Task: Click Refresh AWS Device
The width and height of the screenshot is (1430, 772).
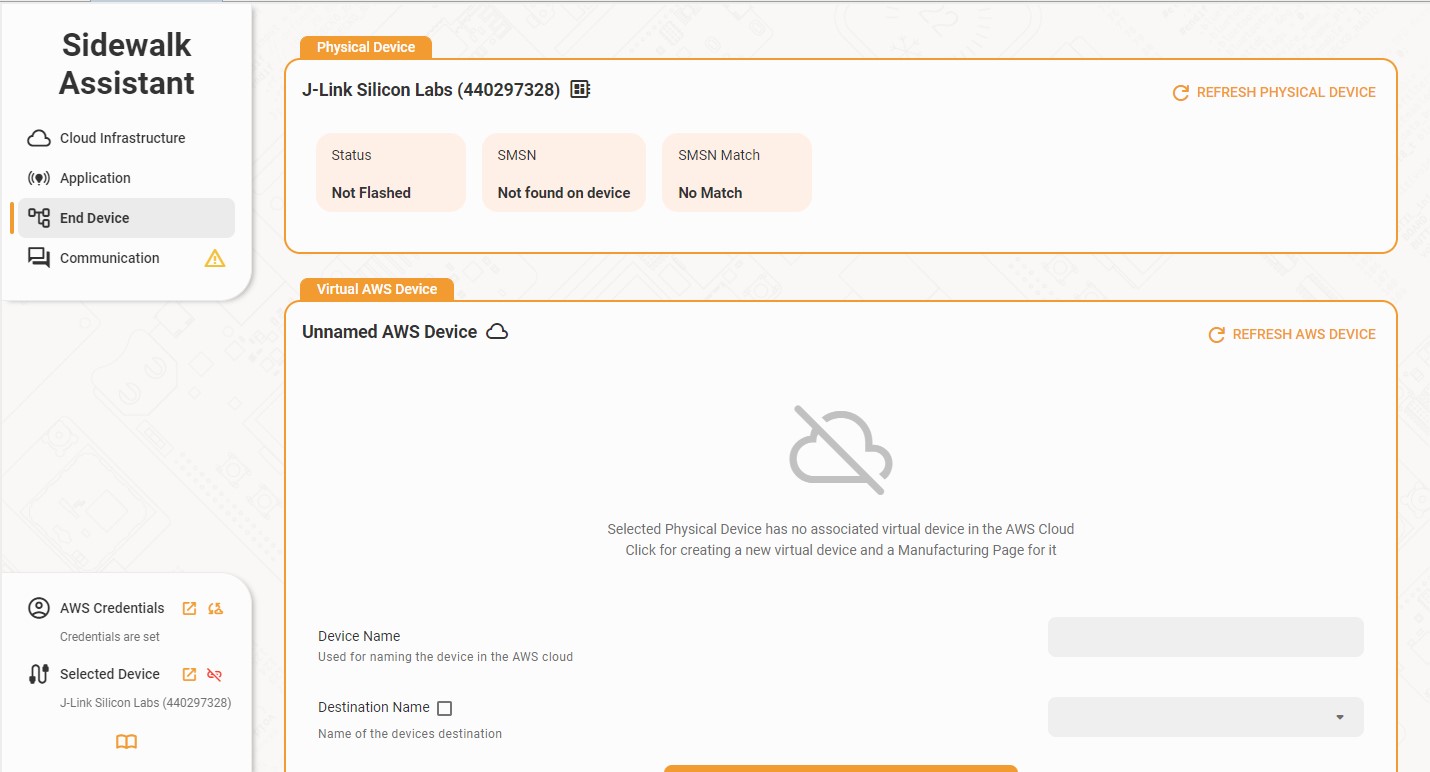Action: click(x=1292, y=334)
